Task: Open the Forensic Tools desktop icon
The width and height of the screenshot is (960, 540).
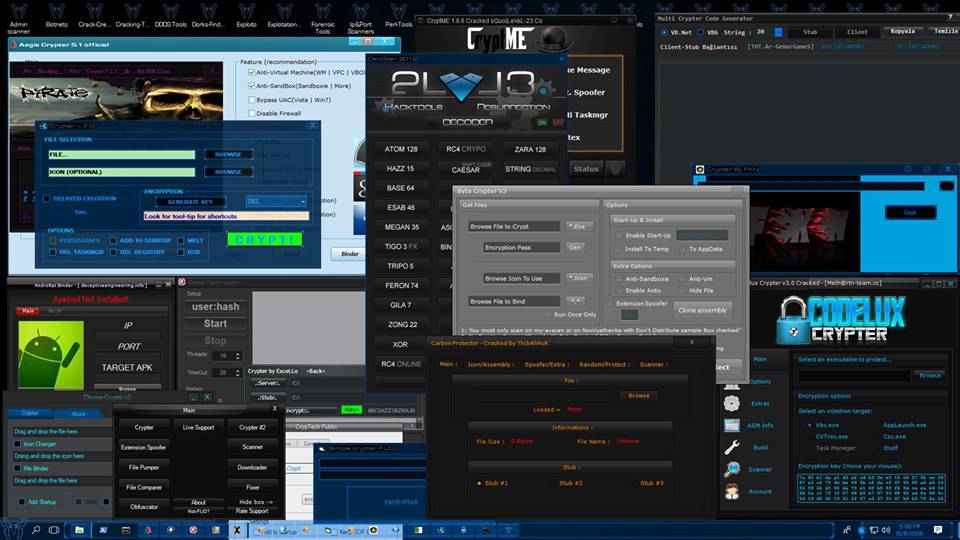Action: coord(323,17)
